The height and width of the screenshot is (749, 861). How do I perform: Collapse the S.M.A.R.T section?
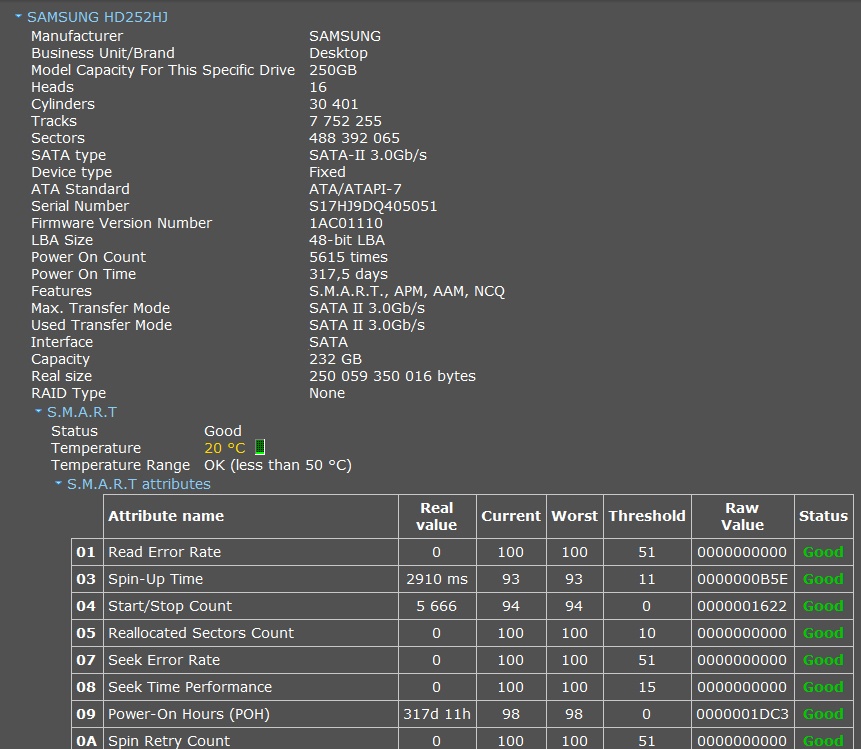pos(38,411)
